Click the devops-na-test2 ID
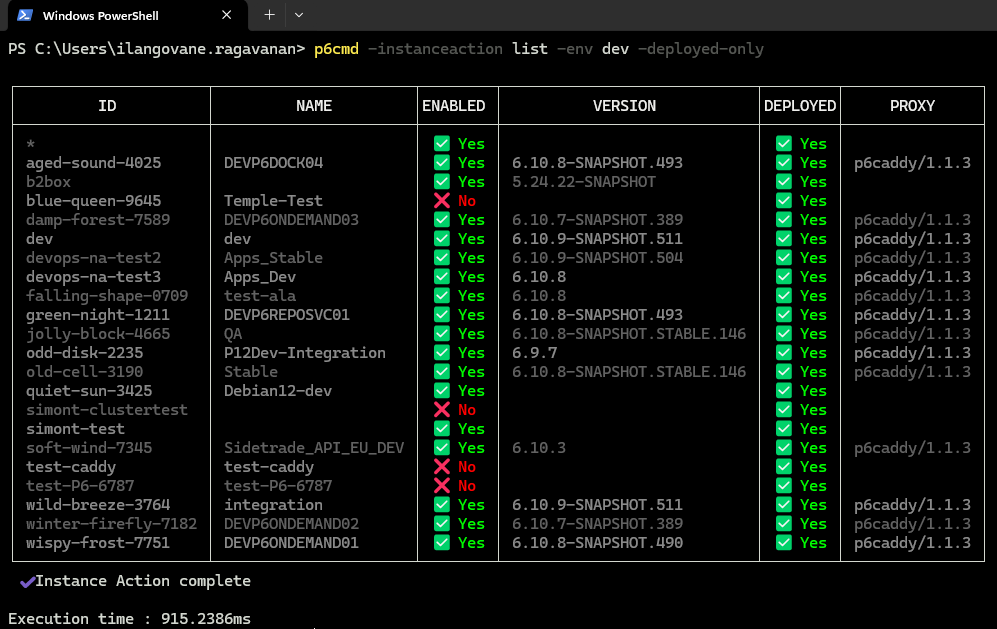Viewport: 997px width, 629px height. (93, 258)
